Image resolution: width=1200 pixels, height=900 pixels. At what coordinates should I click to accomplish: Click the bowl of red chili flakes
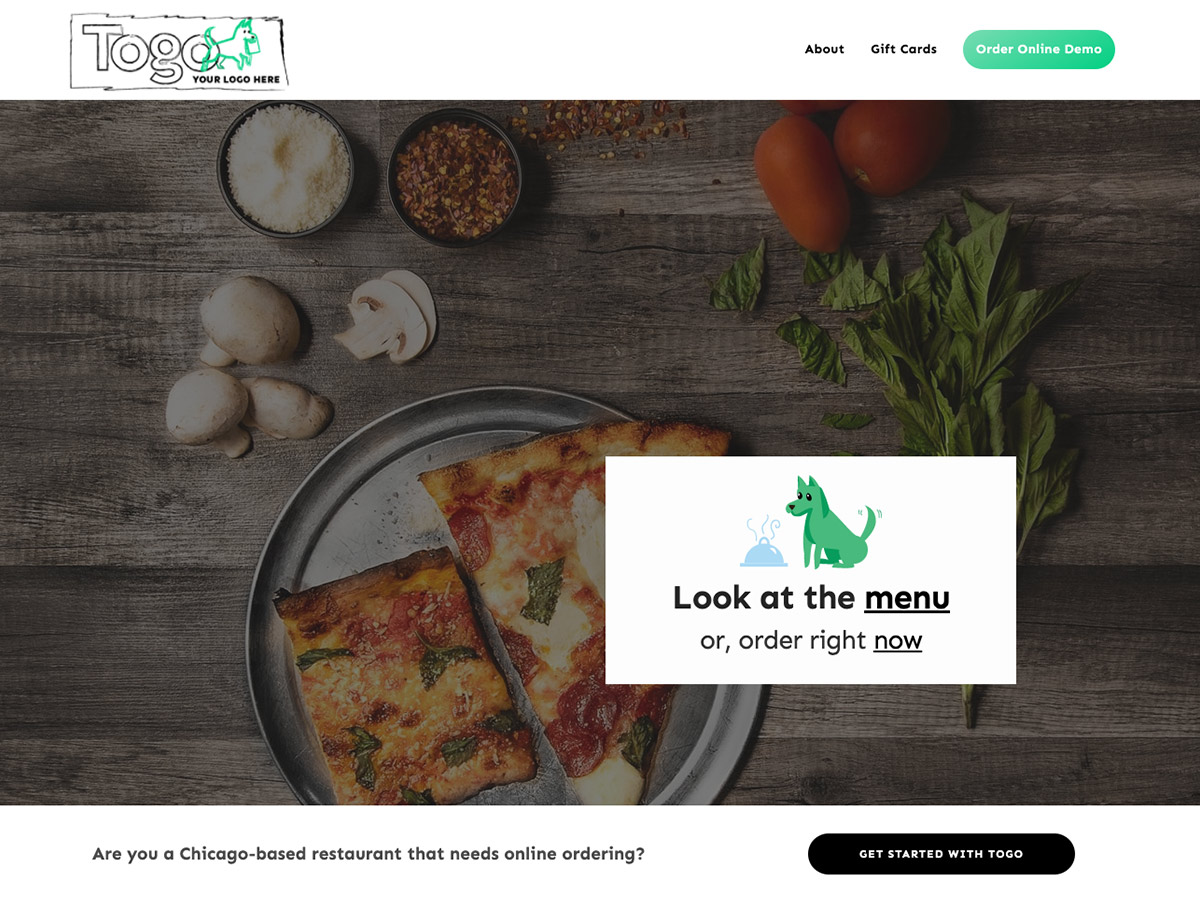click(x=454, y=175)
